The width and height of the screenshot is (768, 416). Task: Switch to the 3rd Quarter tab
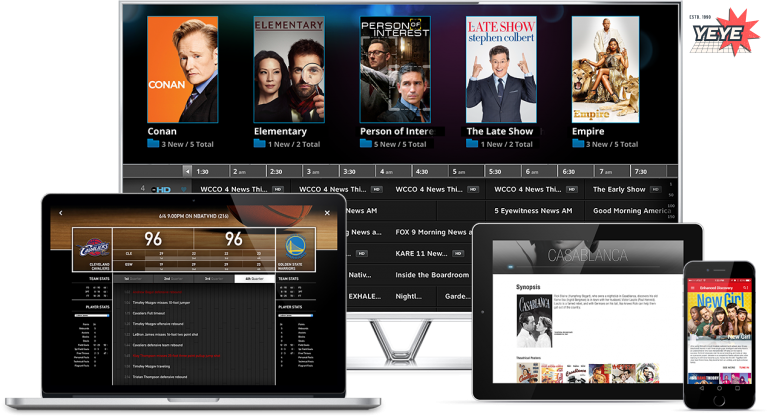point(214,278)
